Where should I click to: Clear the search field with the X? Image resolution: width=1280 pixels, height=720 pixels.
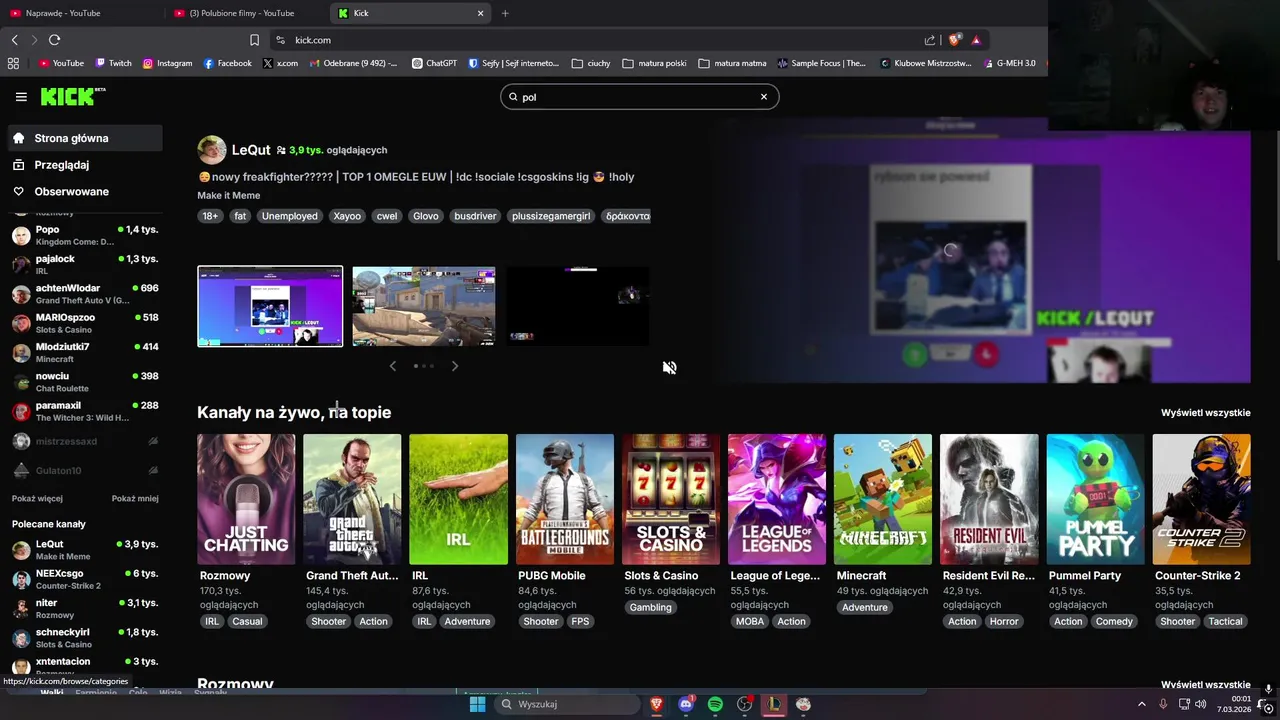[x=764, y=97]
